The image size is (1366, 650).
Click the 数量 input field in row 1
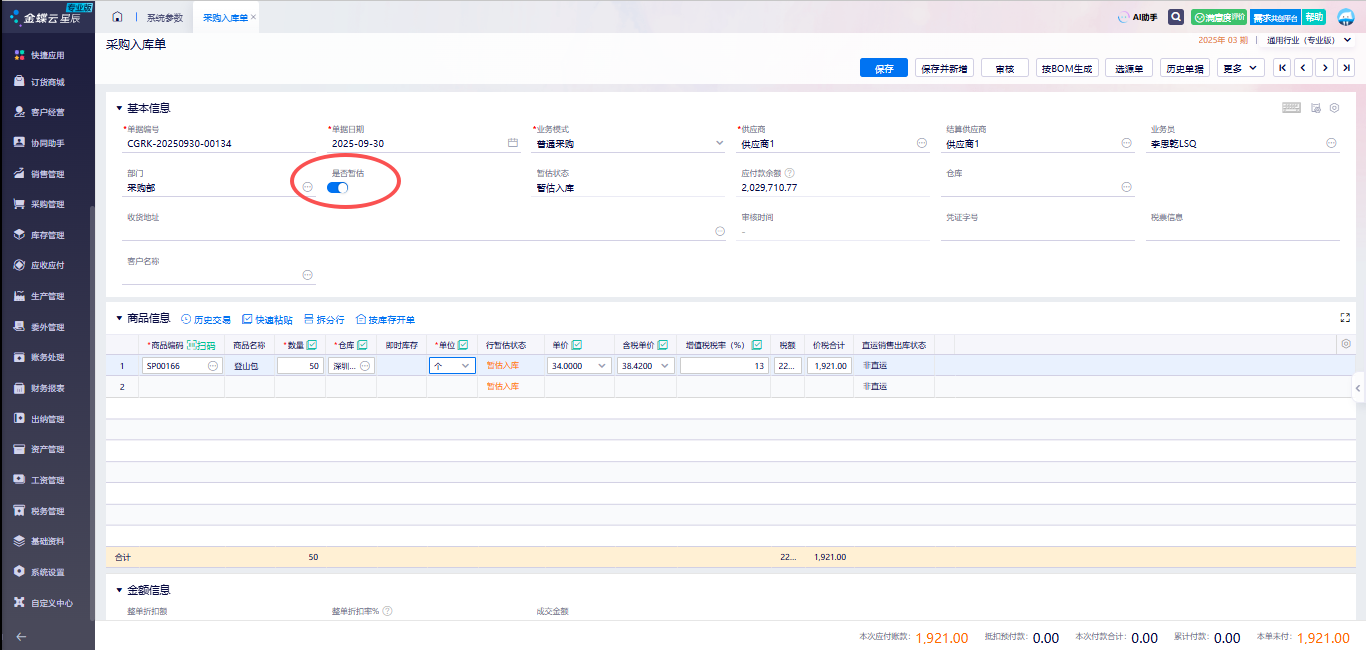300,366
